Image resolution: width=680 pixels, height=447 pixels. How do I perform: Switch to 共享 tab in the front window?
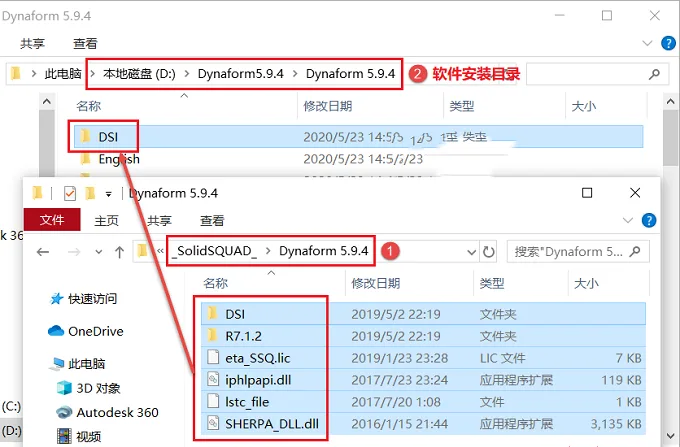click(159, 221)
